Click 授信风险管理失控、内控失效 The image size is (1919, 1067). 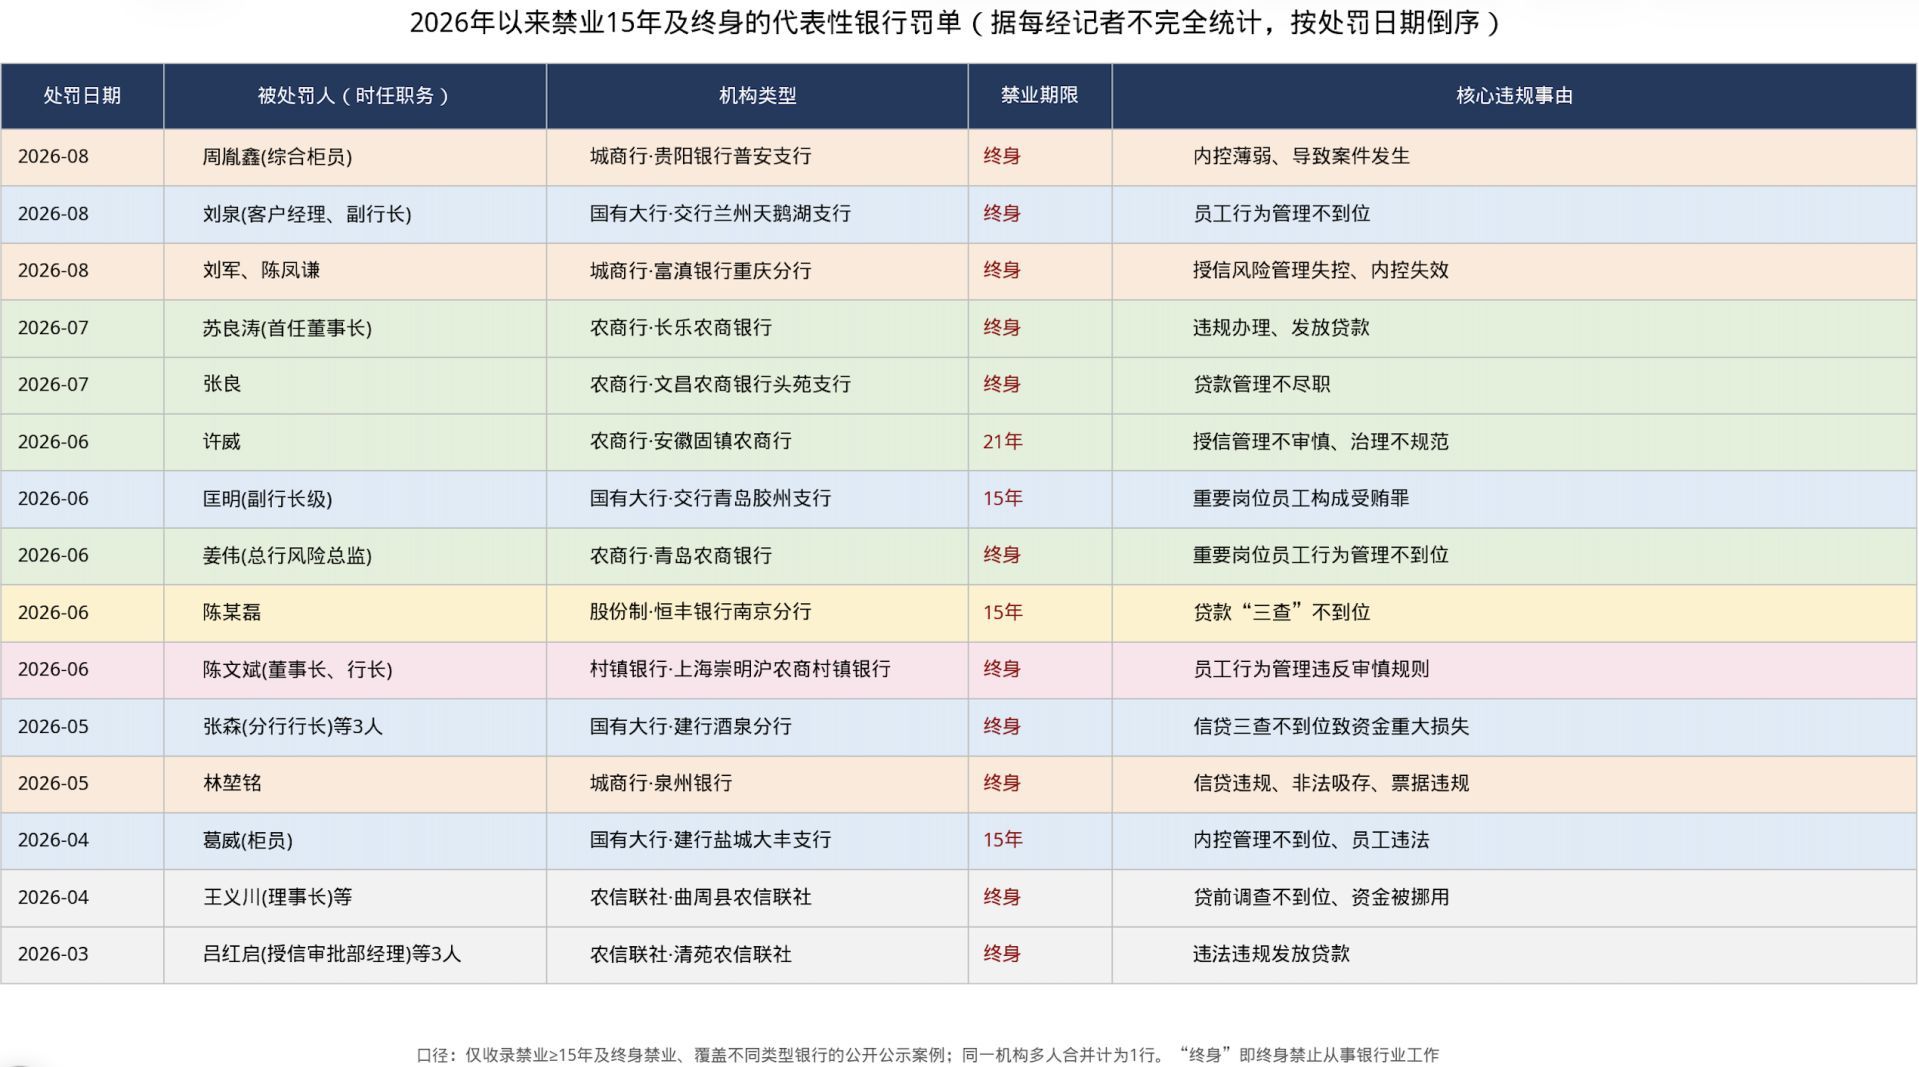click(1320, 270)
